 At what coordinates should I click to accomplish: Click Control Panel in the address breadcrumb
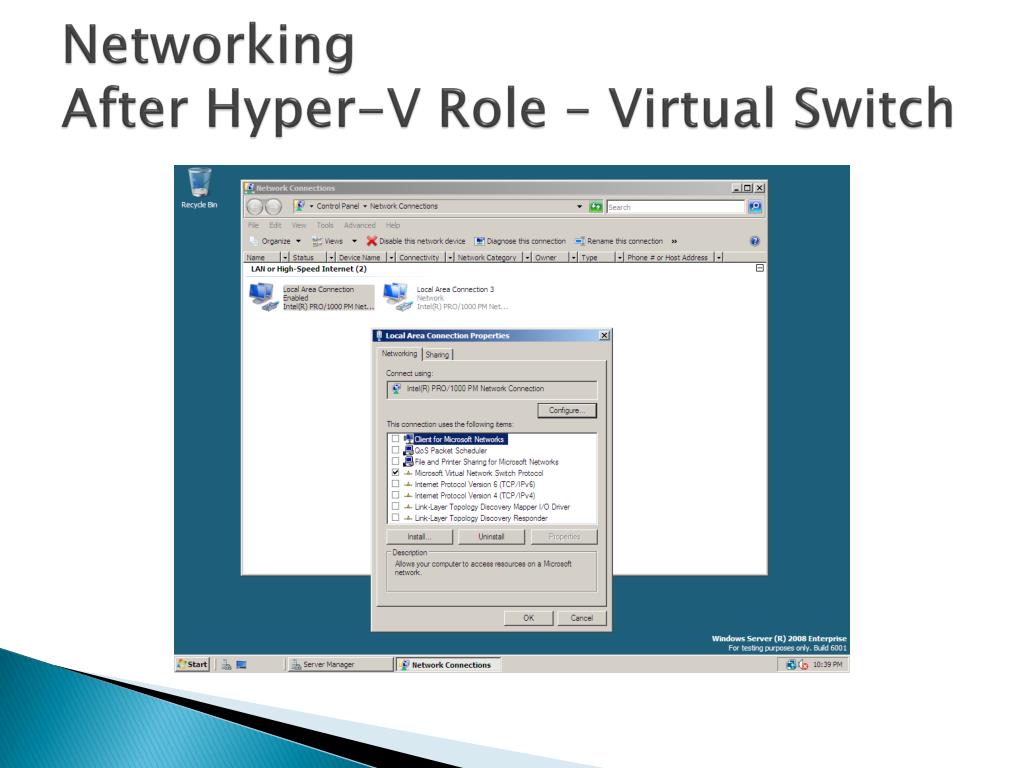[338, 206]
